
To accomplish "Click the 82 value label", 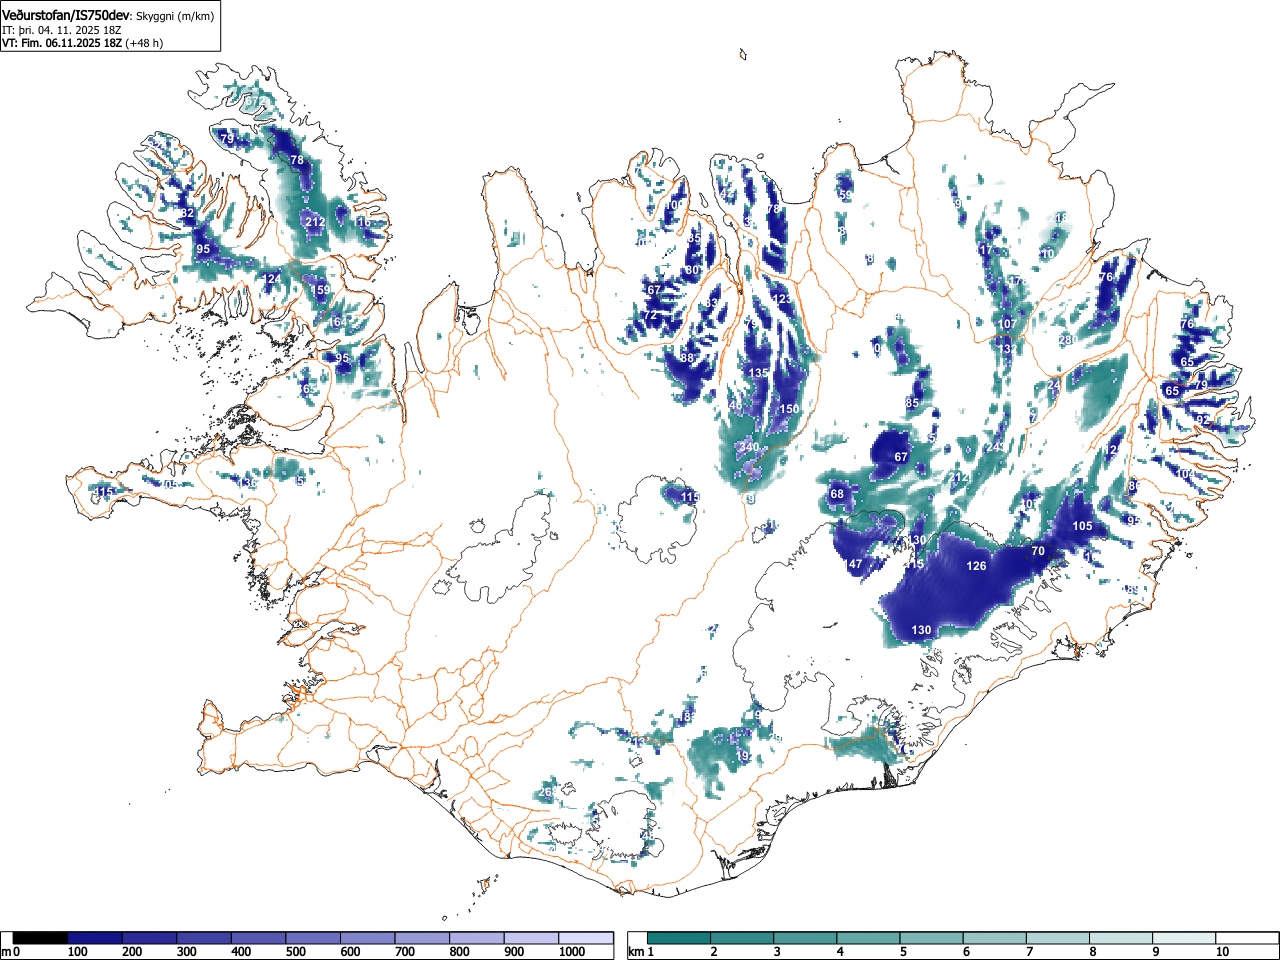I will pyautogui.click(x=187, y=214).
